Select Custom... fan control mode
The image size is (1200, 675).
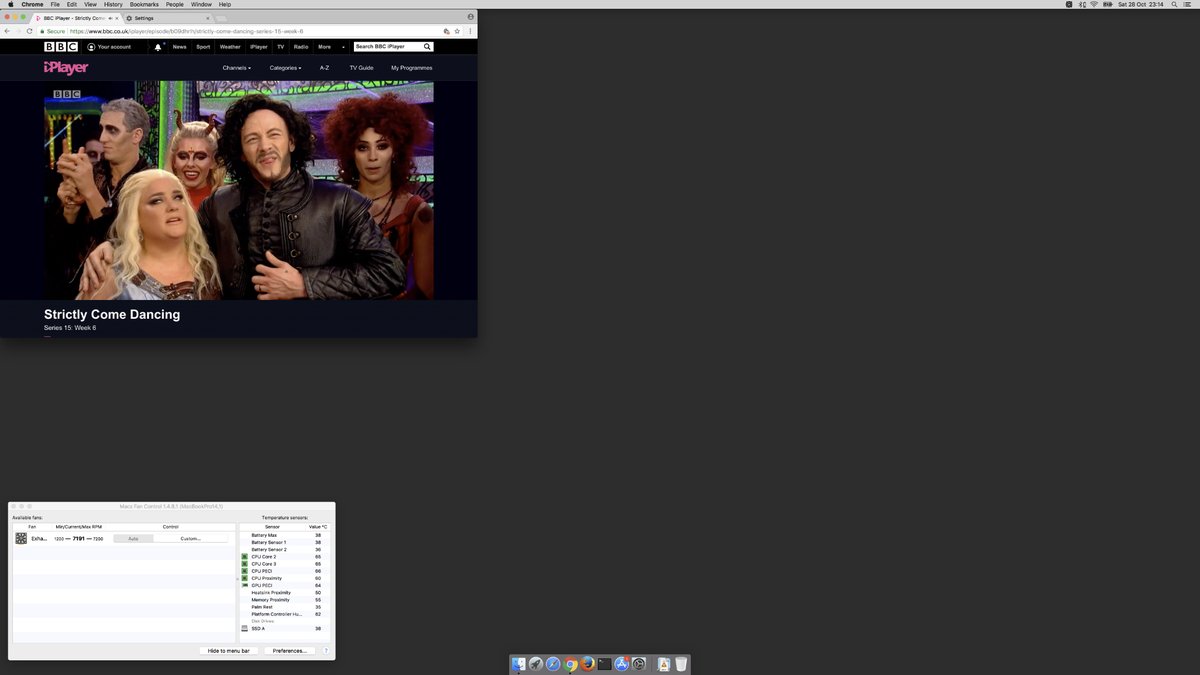click(x=191, y=538)
